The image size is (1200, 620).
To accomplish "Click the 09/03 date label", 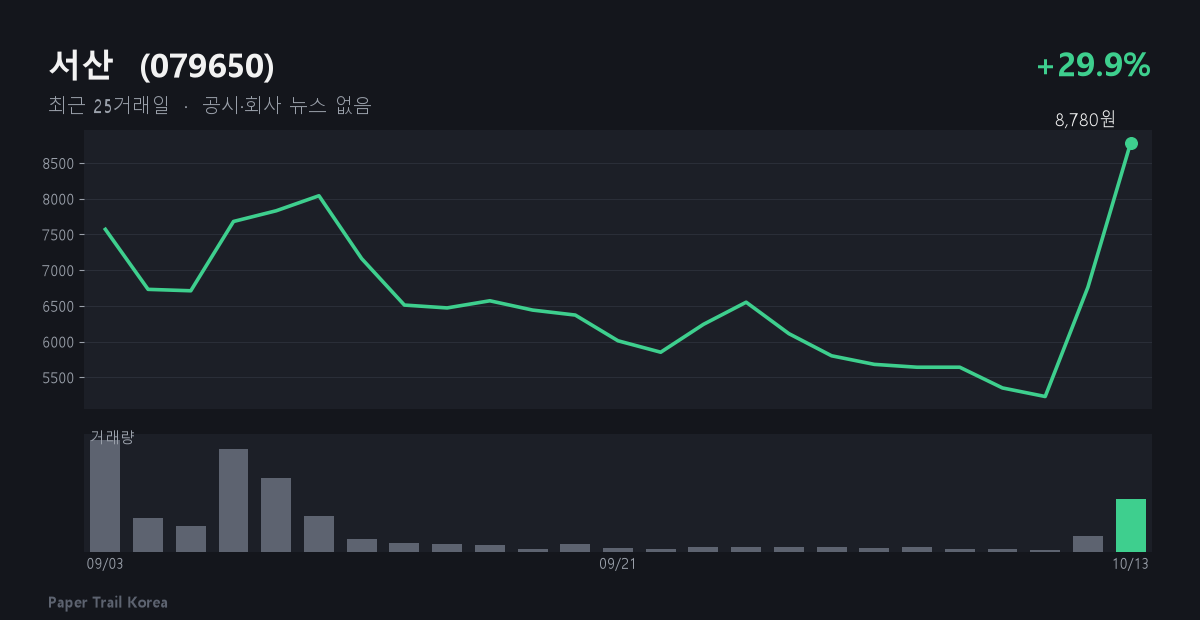I will [105, 564].
